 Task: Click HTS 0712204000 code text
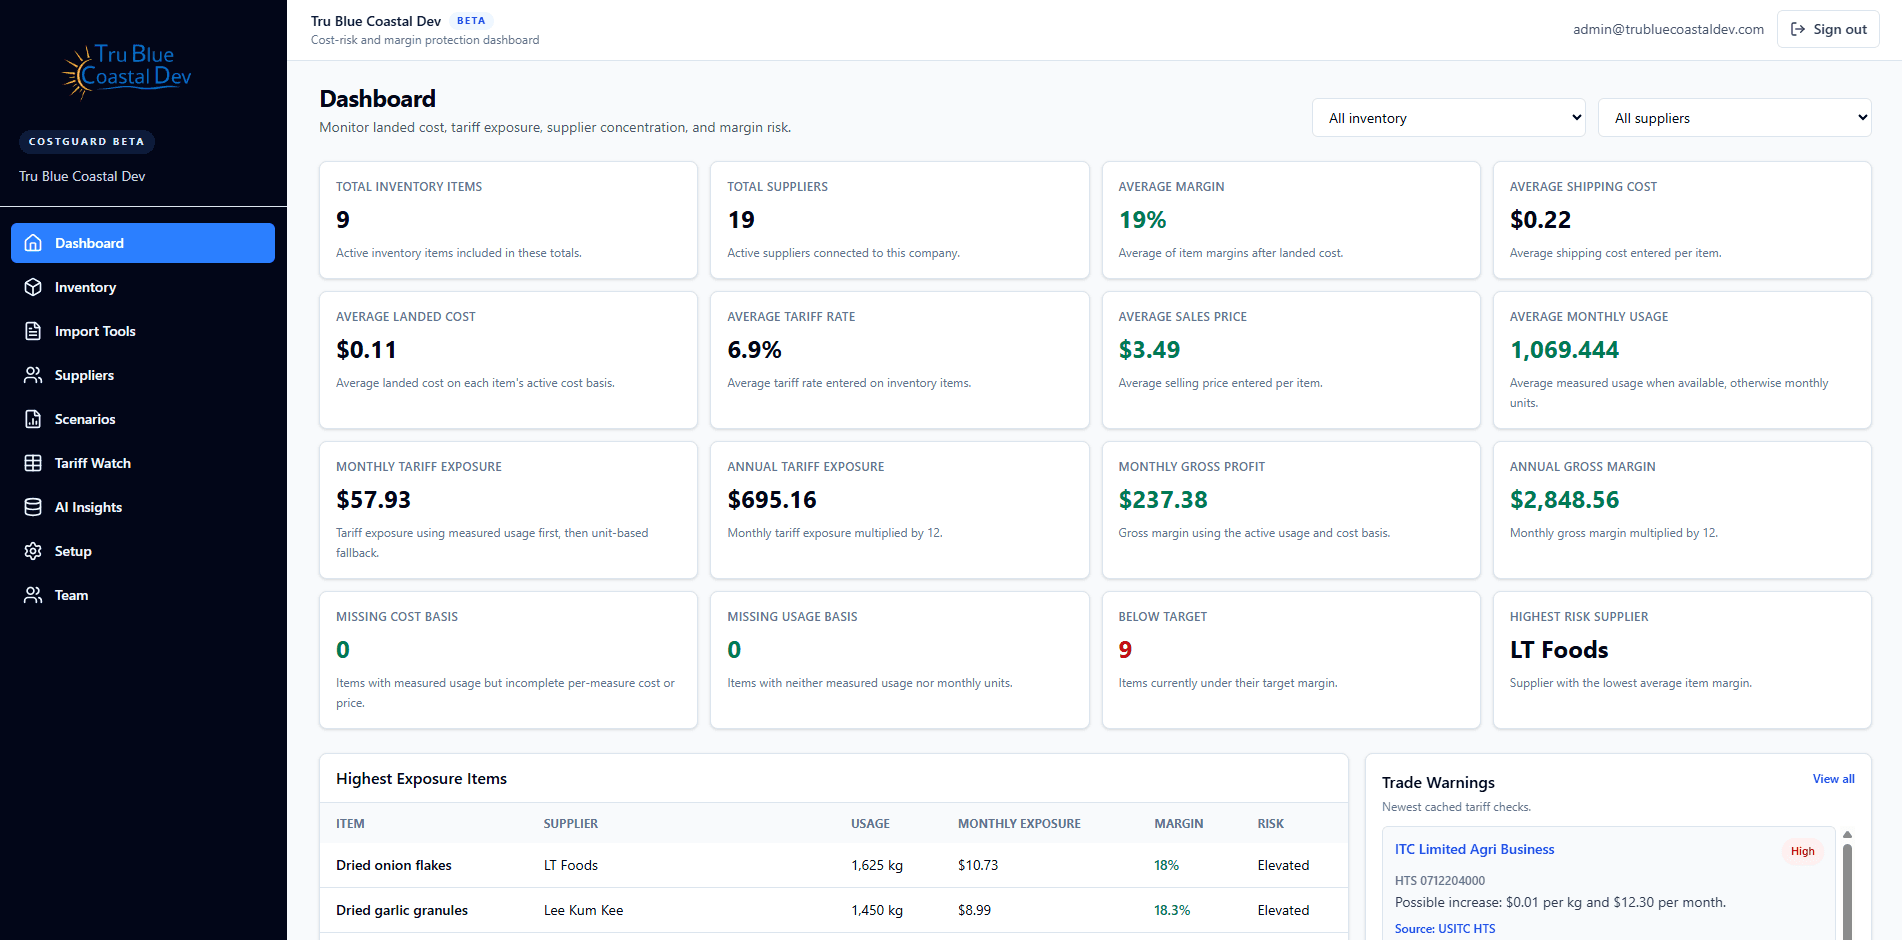click(1440, 881)
